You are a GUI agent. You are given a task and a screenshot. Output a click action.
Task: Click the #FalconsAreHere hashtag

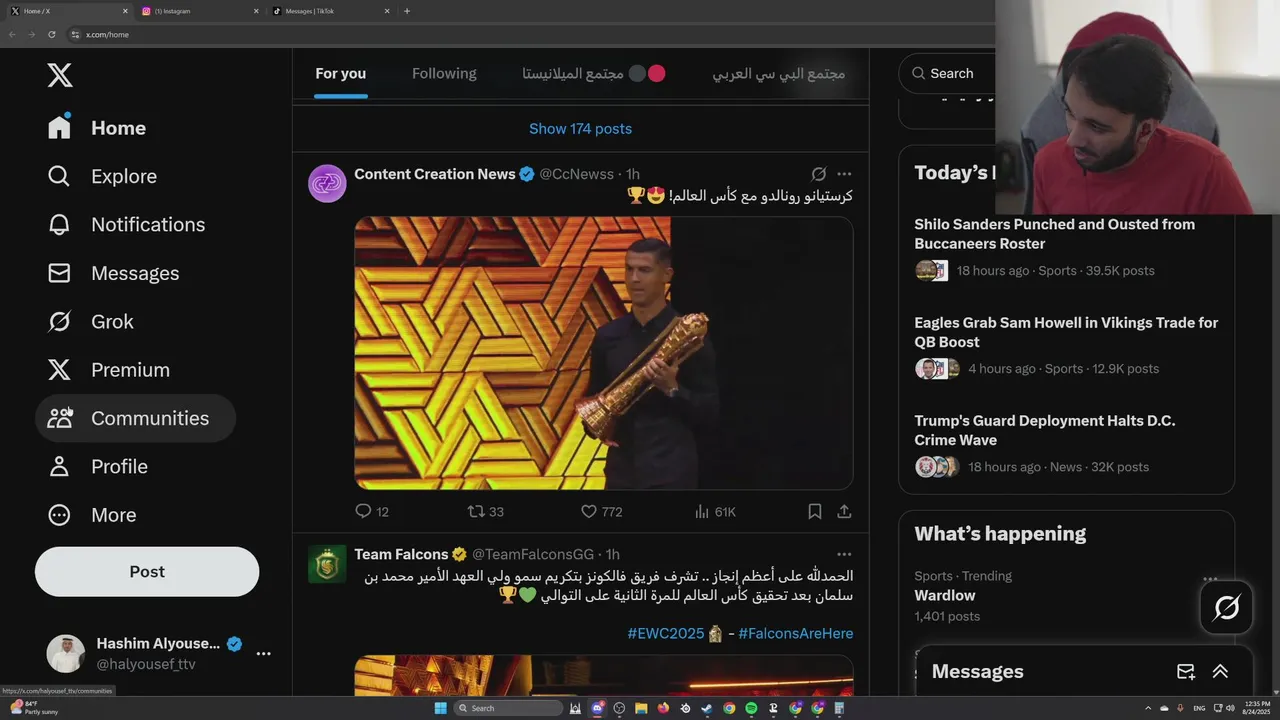coord(796,633)
